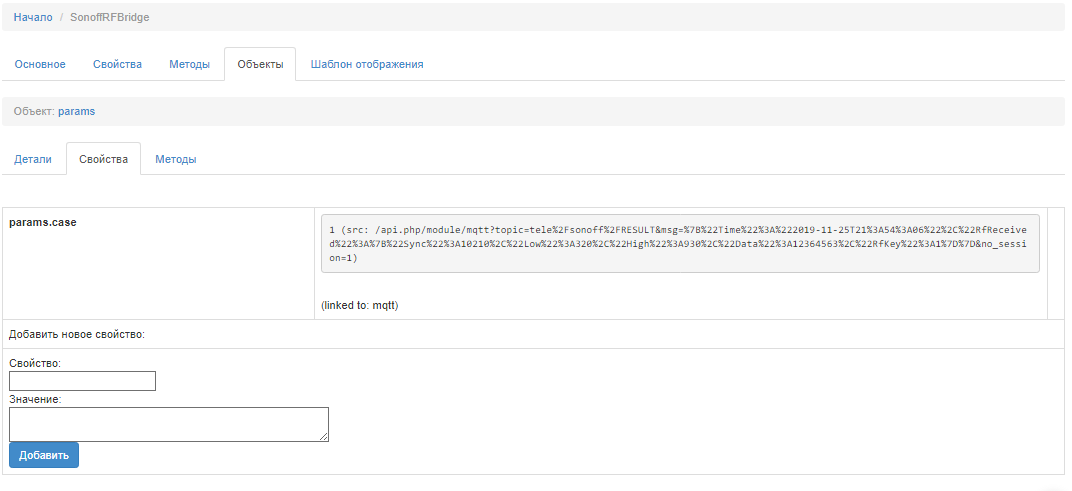Select the Объекты tab
Screen dimensions: 1072x491
[x=260, y=64]
